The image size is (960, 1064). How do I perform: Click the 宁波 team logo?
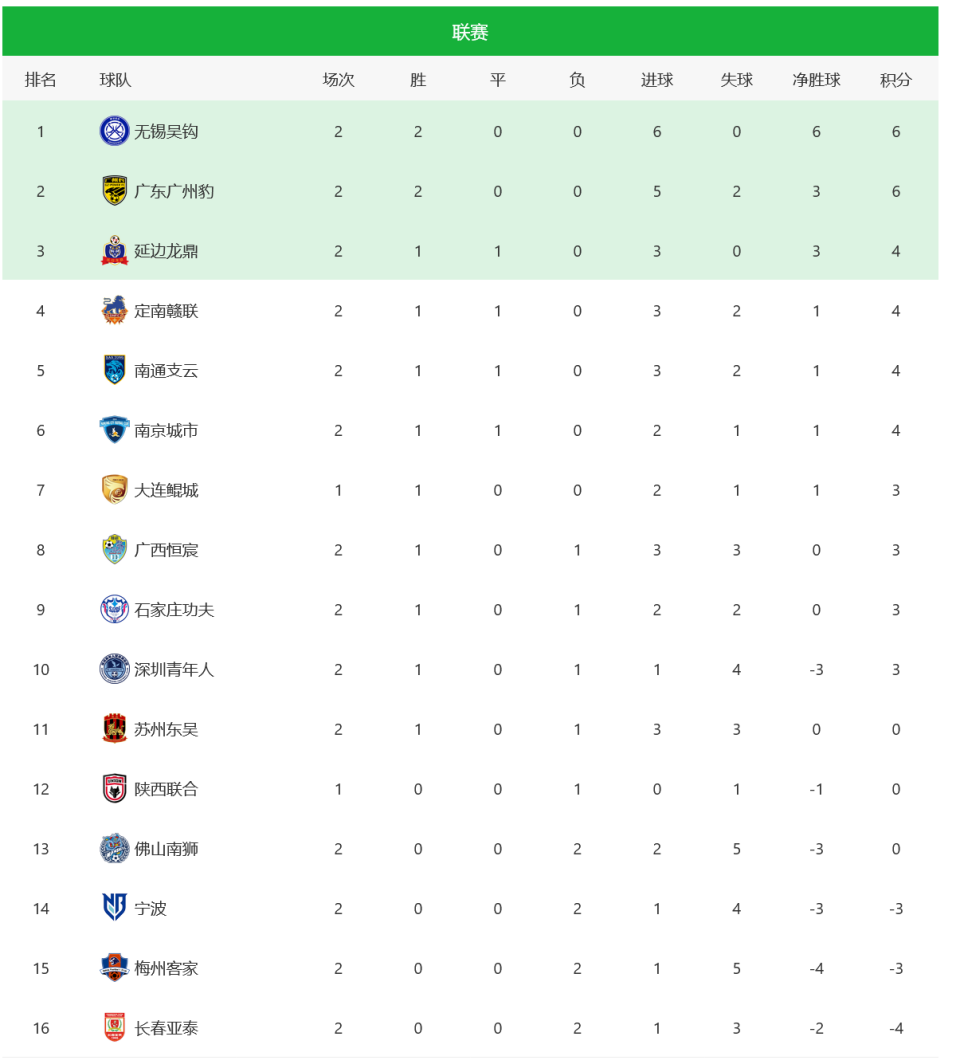(x=115, y=908)
